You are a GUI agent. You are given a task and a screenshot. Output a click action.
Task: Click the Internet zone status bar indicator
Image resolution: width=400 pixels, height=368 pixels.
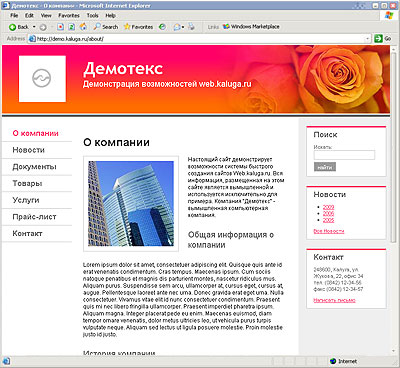[343, 361]
